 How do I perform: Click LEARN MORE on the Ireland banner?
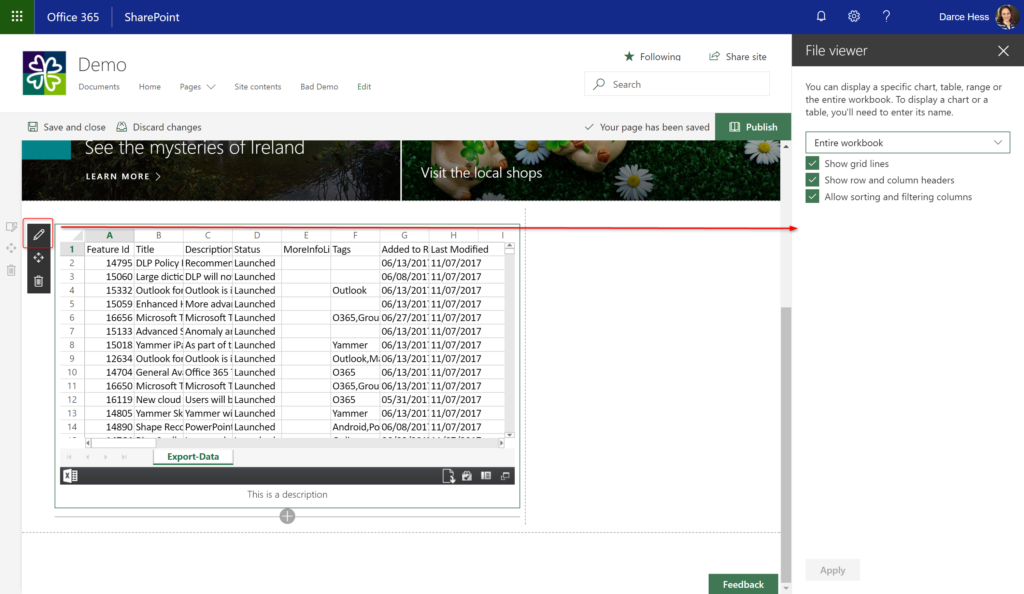(123, 176)
